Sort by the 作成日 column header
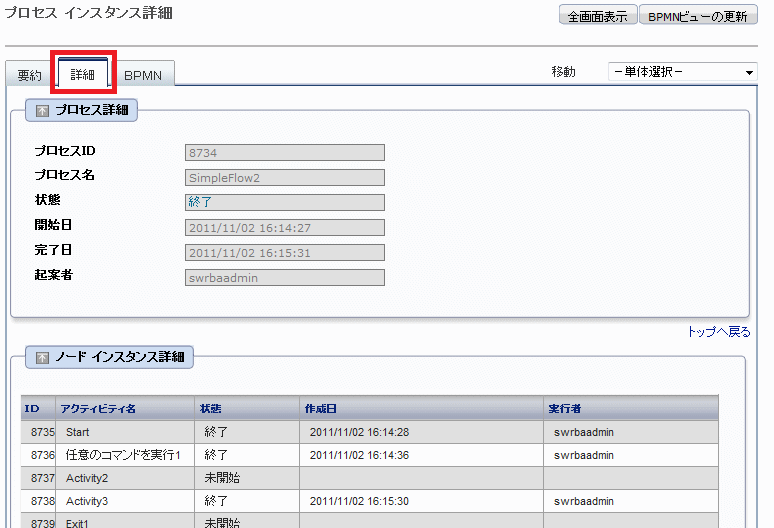 (x=321, y=409)
